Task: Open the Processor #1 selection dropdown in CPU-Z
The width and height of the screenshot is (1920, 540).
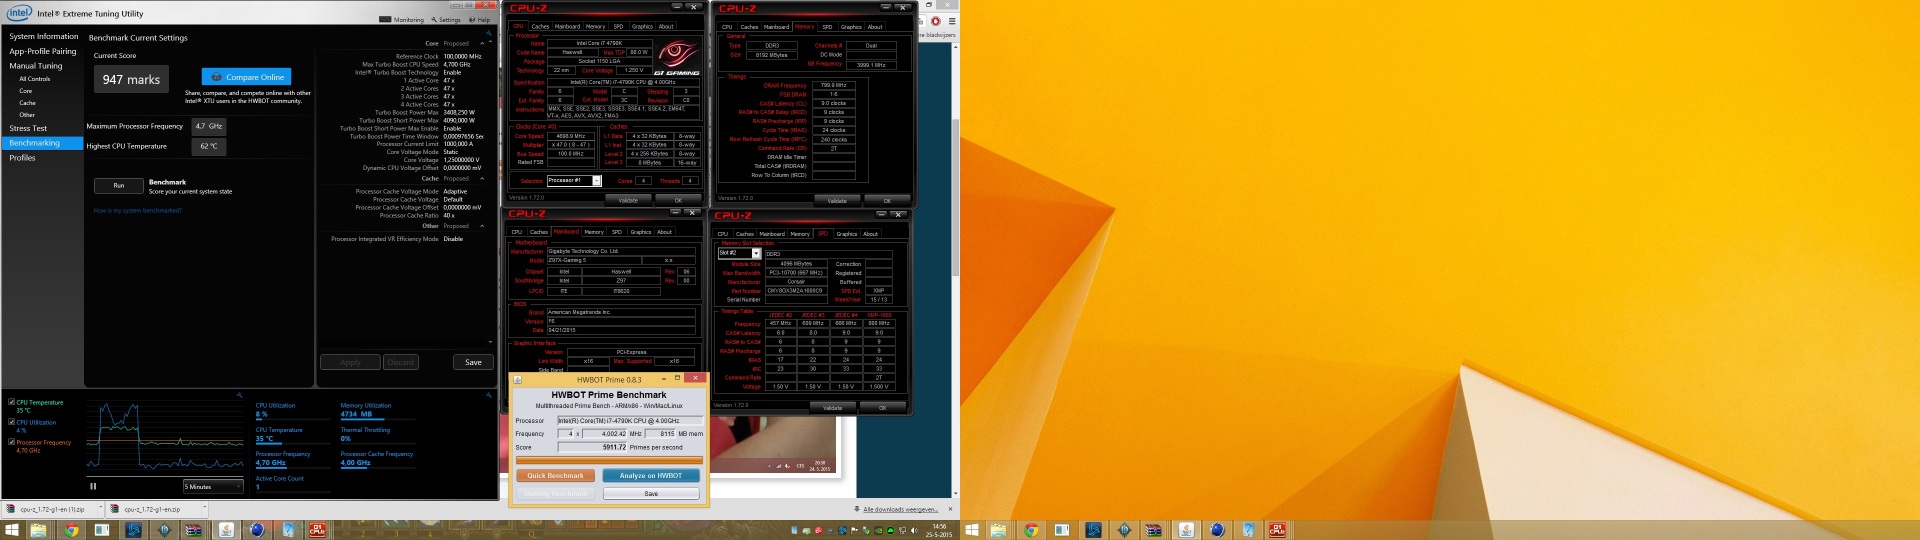Action: [x=574, y=181]
